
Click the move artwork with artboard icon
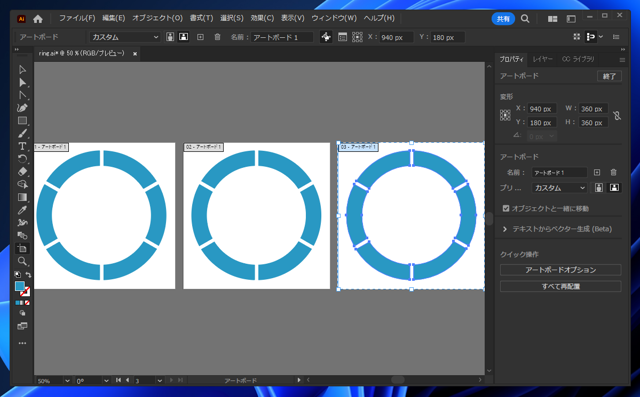coord(326,37)
